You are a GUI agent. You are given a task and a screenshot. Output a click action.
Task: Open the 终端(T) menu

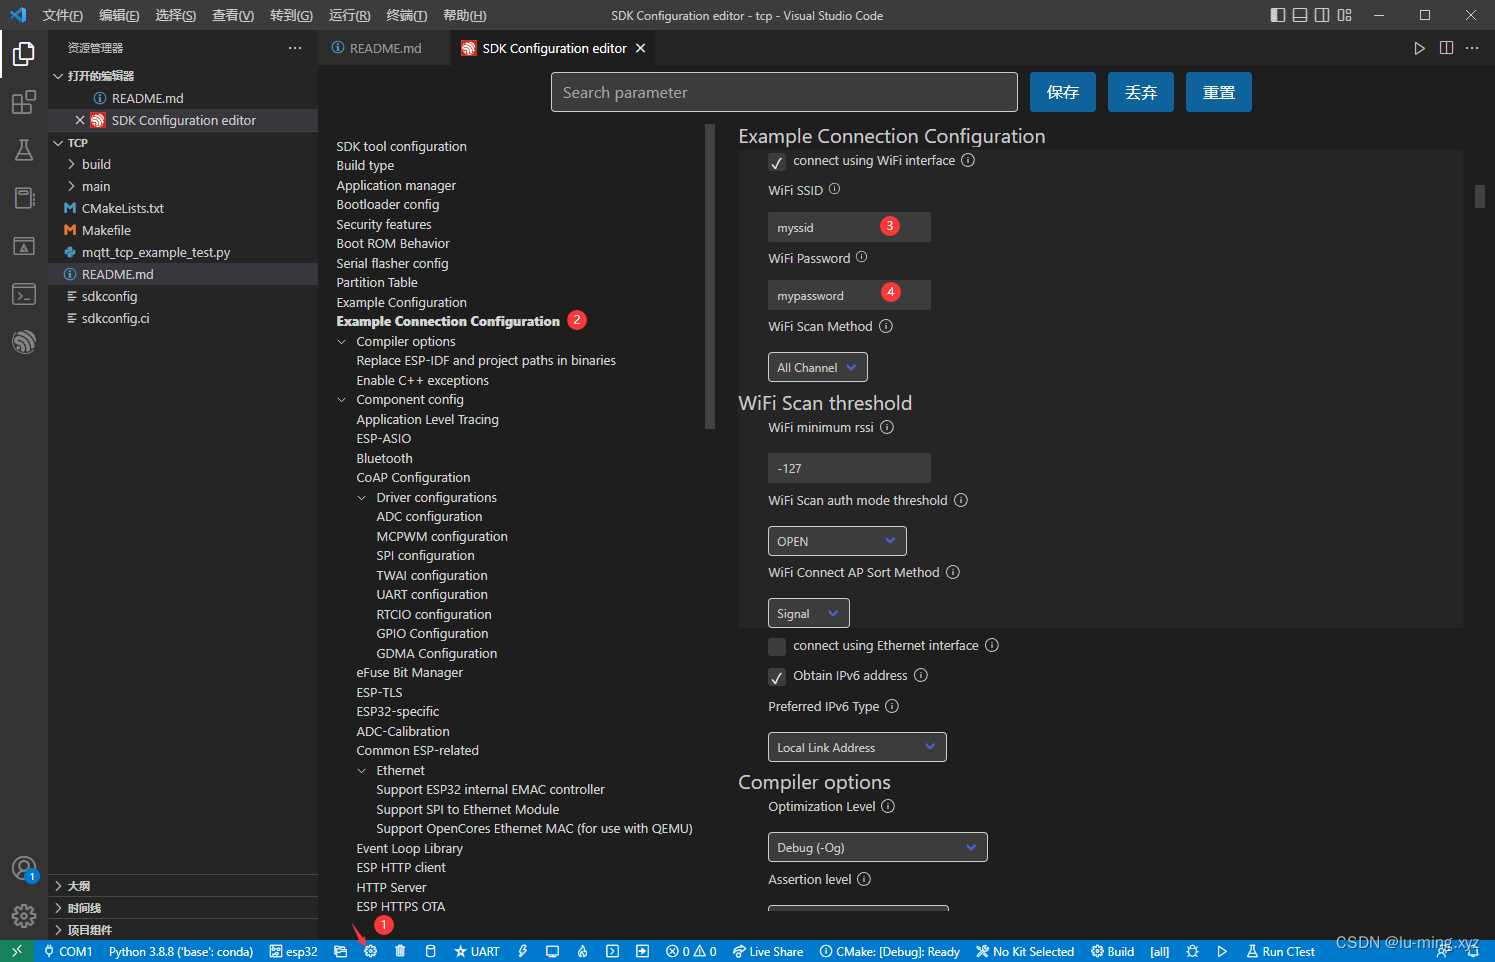[407, 15]
